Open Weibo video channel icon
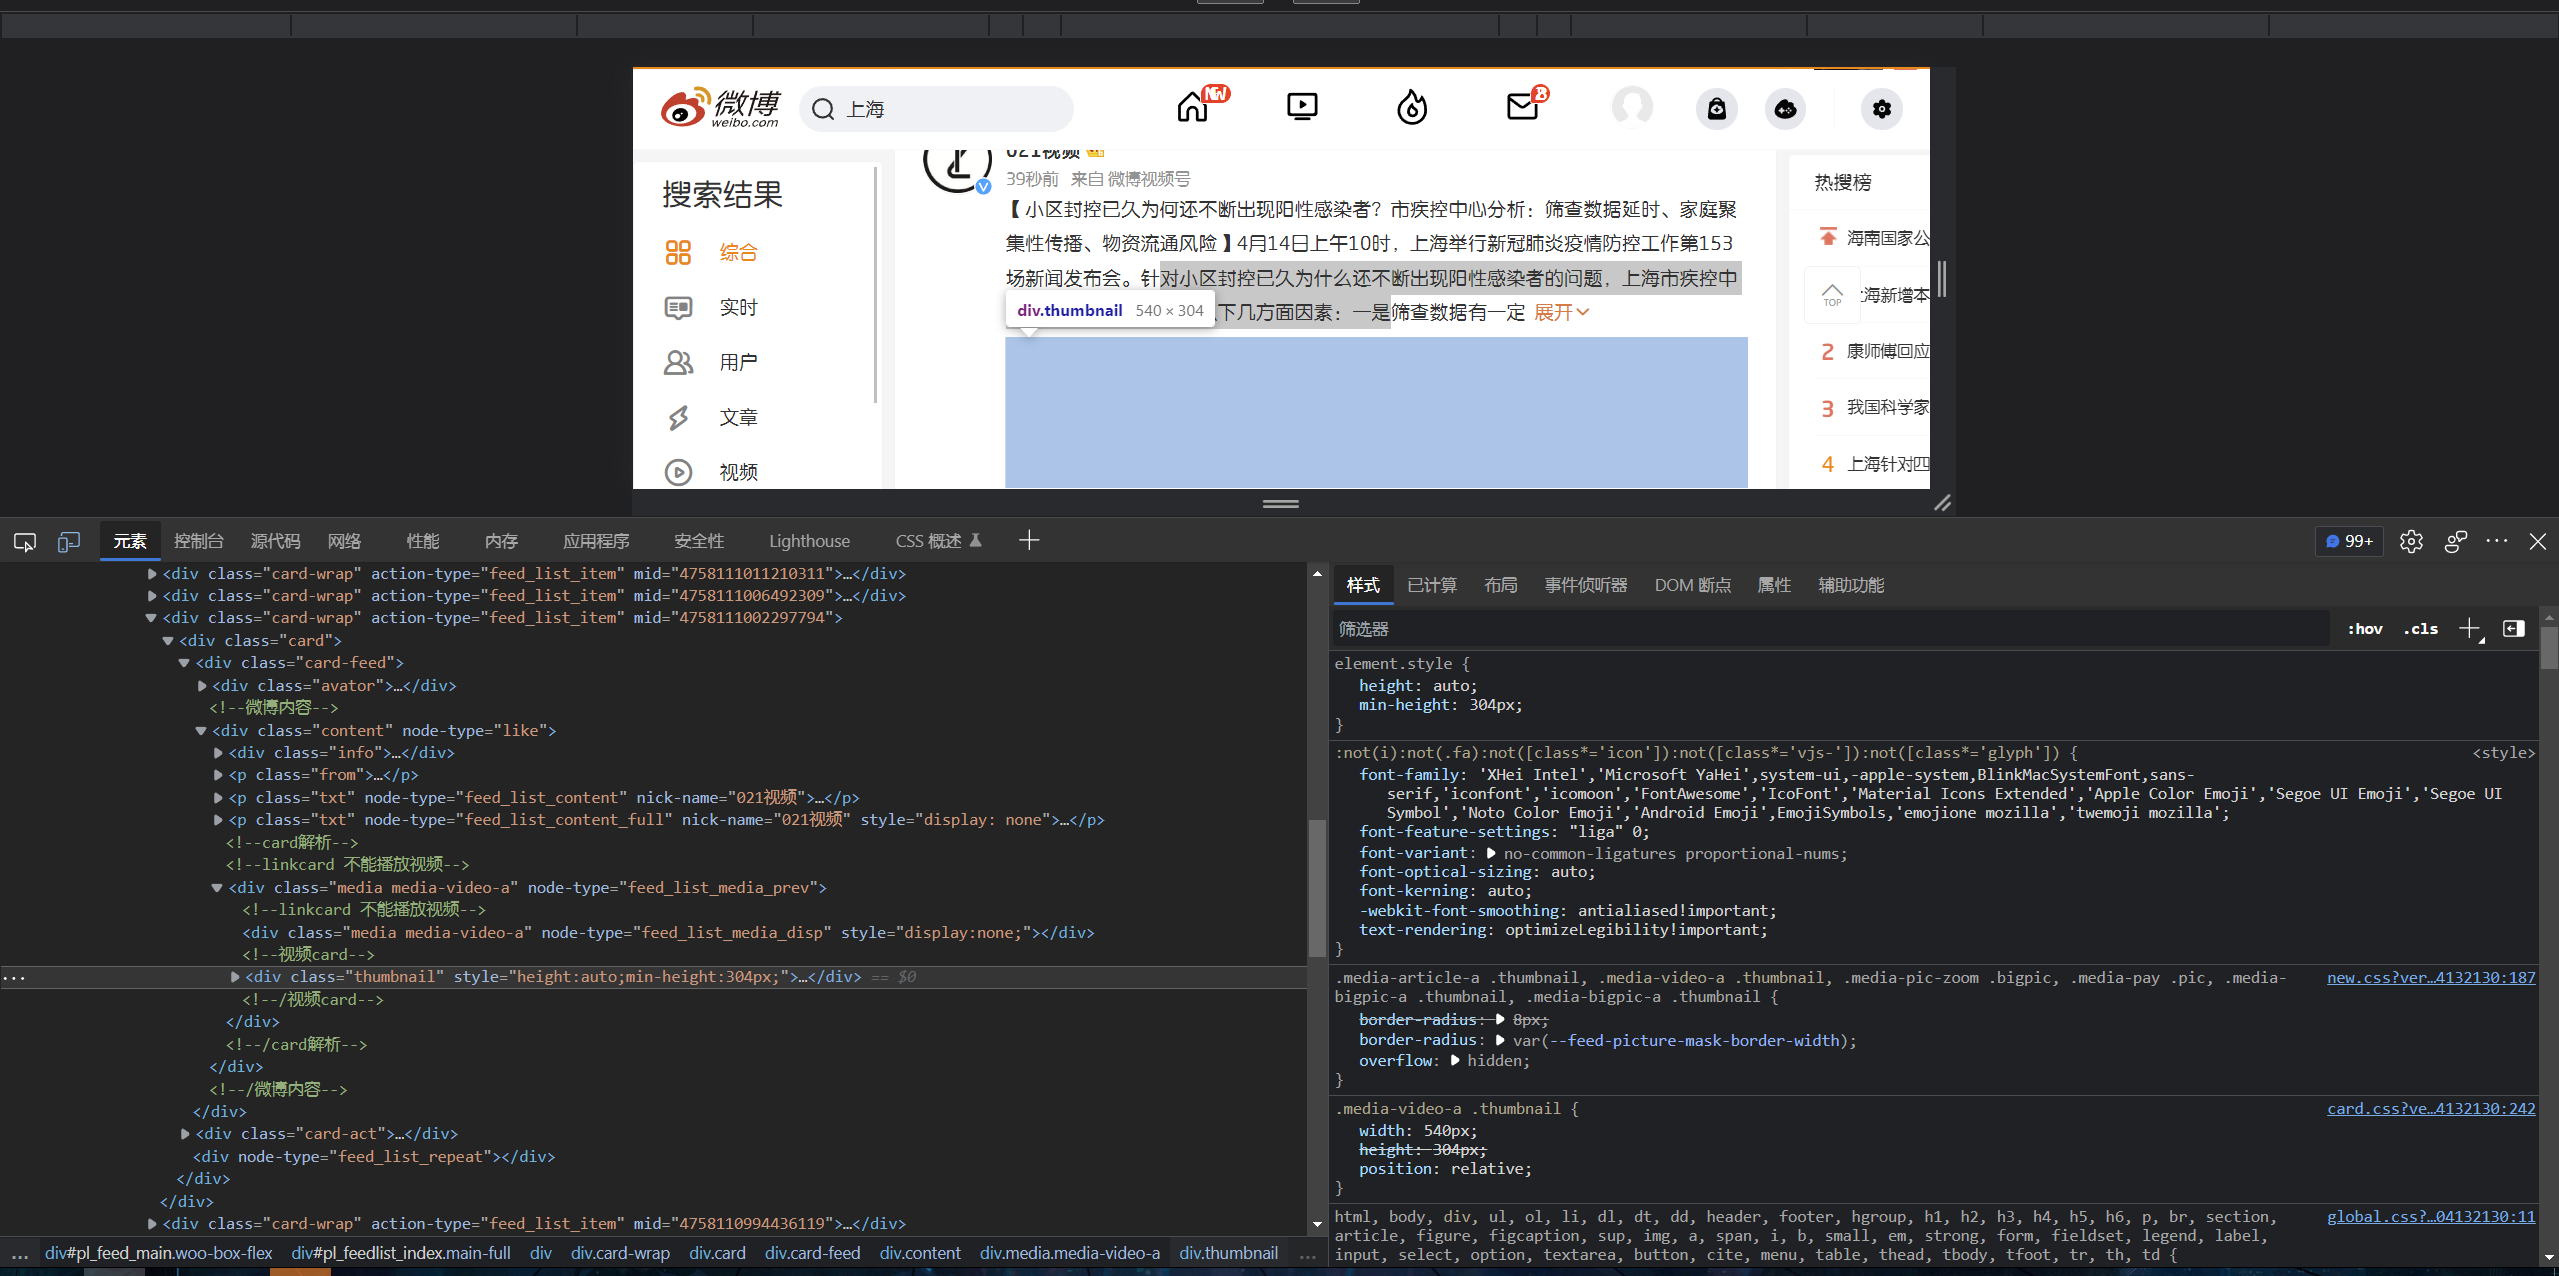 pos(1300,107)
